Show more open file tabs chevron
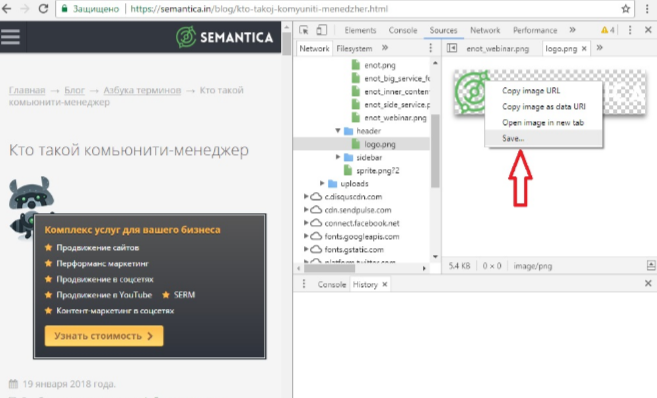This screenshot has width=657, height=398. pyautogui.click(x=599, y=48)
